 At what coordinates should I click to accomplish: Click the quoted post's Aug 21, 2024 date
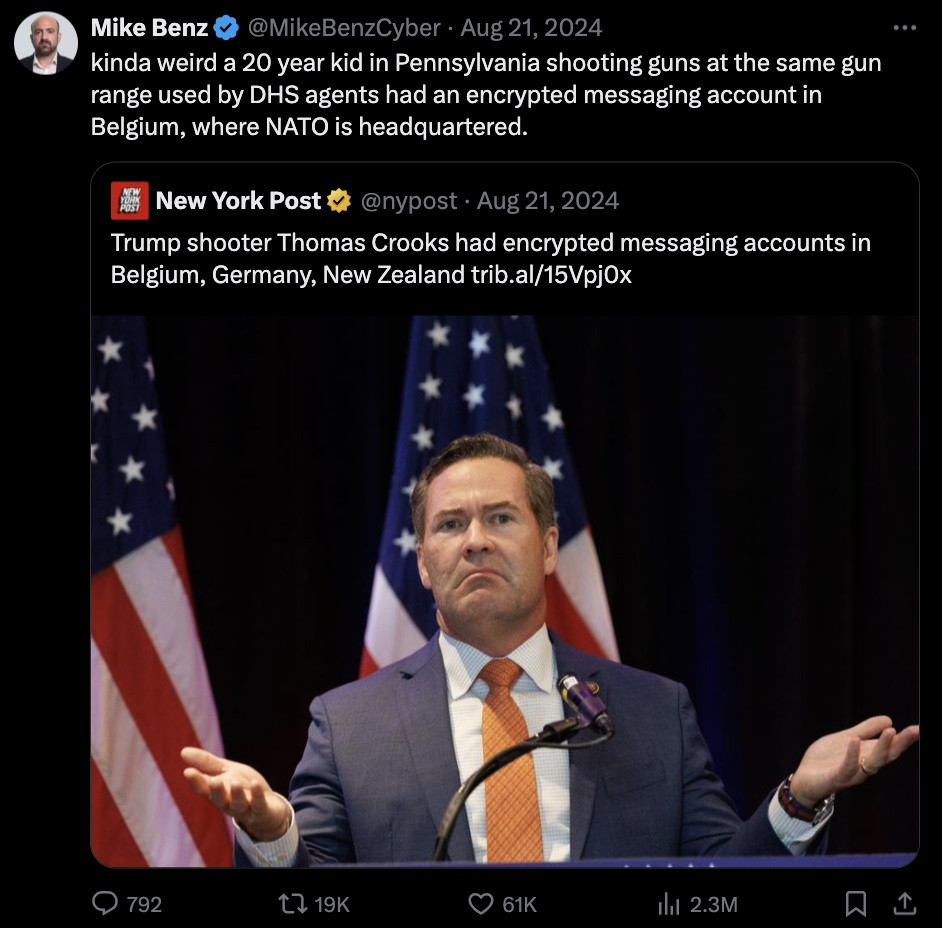[548, 201]
